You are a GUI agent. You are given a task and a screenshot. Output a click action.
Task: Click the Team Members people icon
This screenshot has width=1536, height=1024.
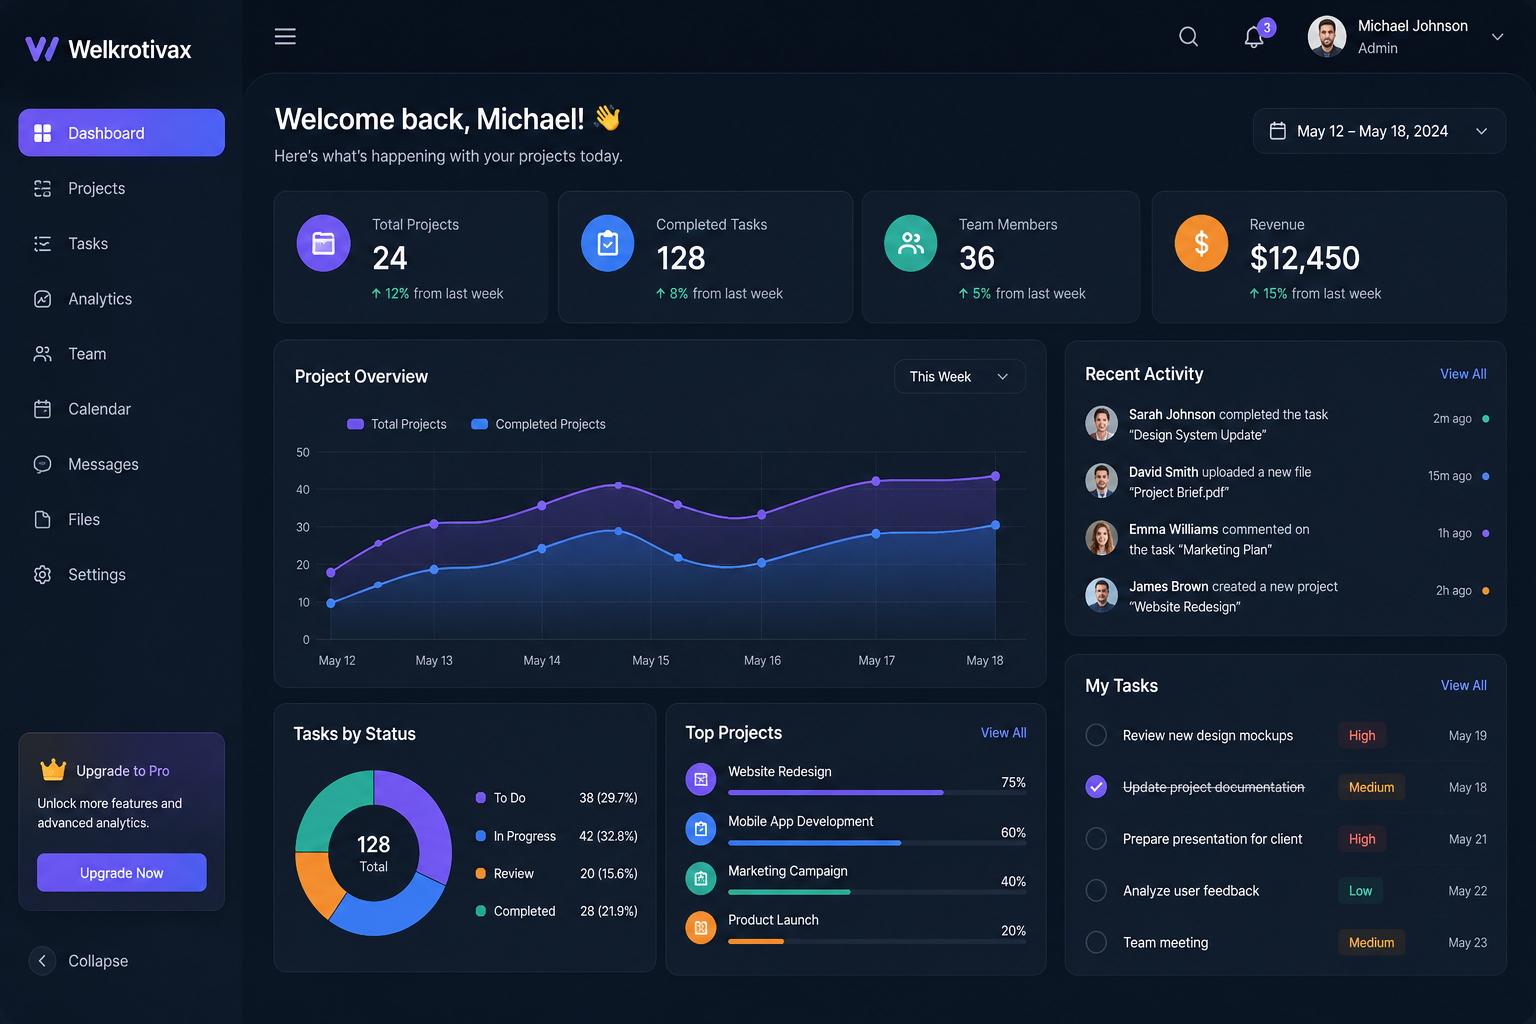pos(911,243)
